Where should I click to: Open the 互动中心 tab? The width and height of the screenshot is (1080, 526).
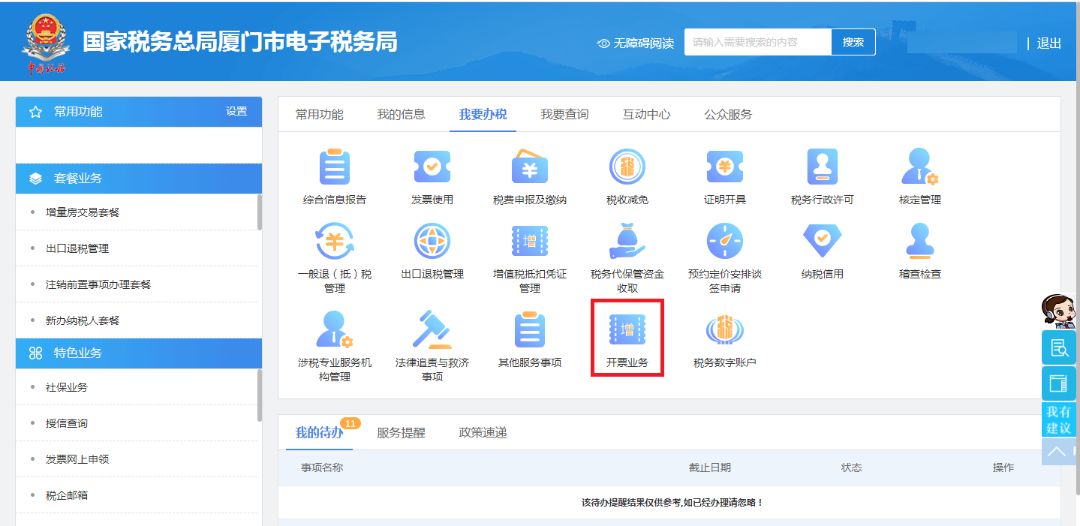646,115
